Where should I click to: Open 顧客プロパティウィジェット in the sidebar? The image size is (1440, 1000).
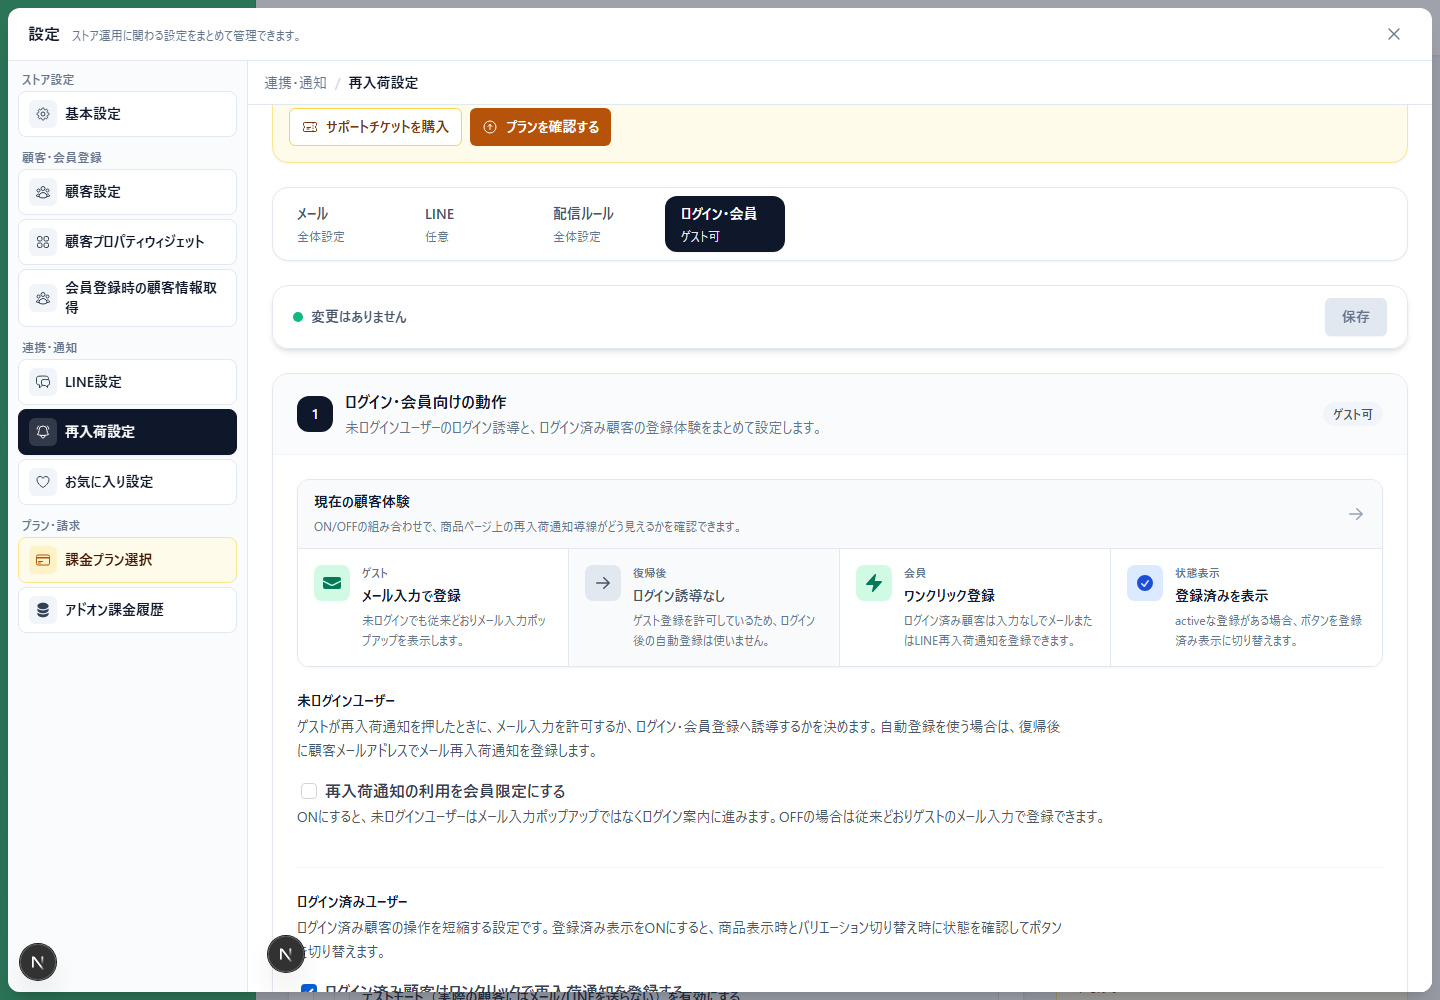click(x=127, y=242)
